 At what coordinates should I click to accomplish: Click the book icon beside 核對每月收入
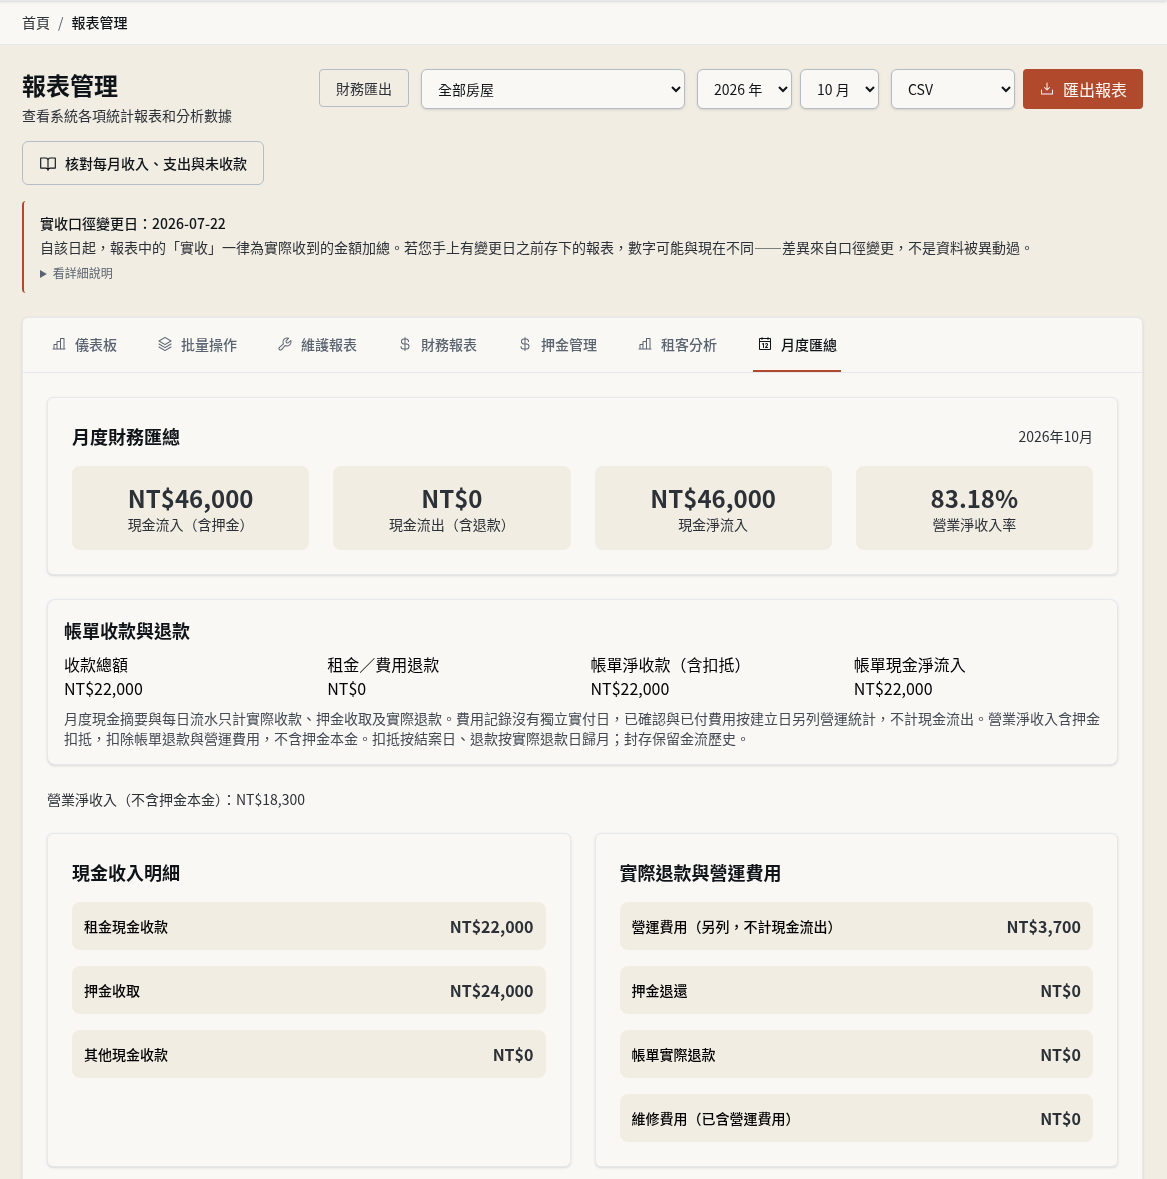(x=48, y=164)
